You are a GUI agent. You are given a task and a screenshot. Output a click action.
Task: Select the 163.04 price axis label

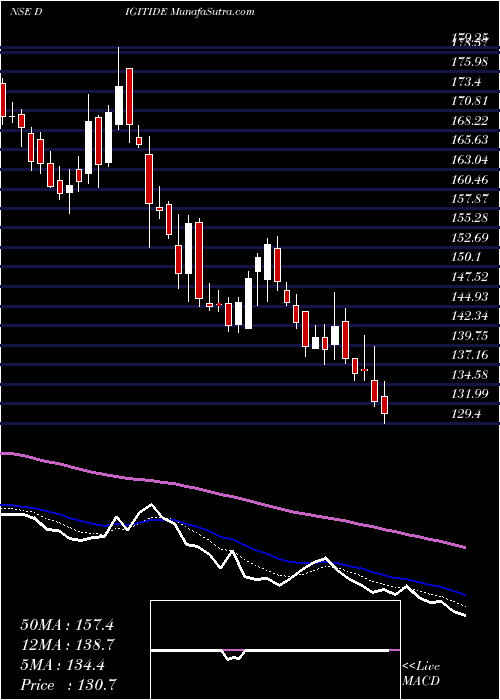470,160
